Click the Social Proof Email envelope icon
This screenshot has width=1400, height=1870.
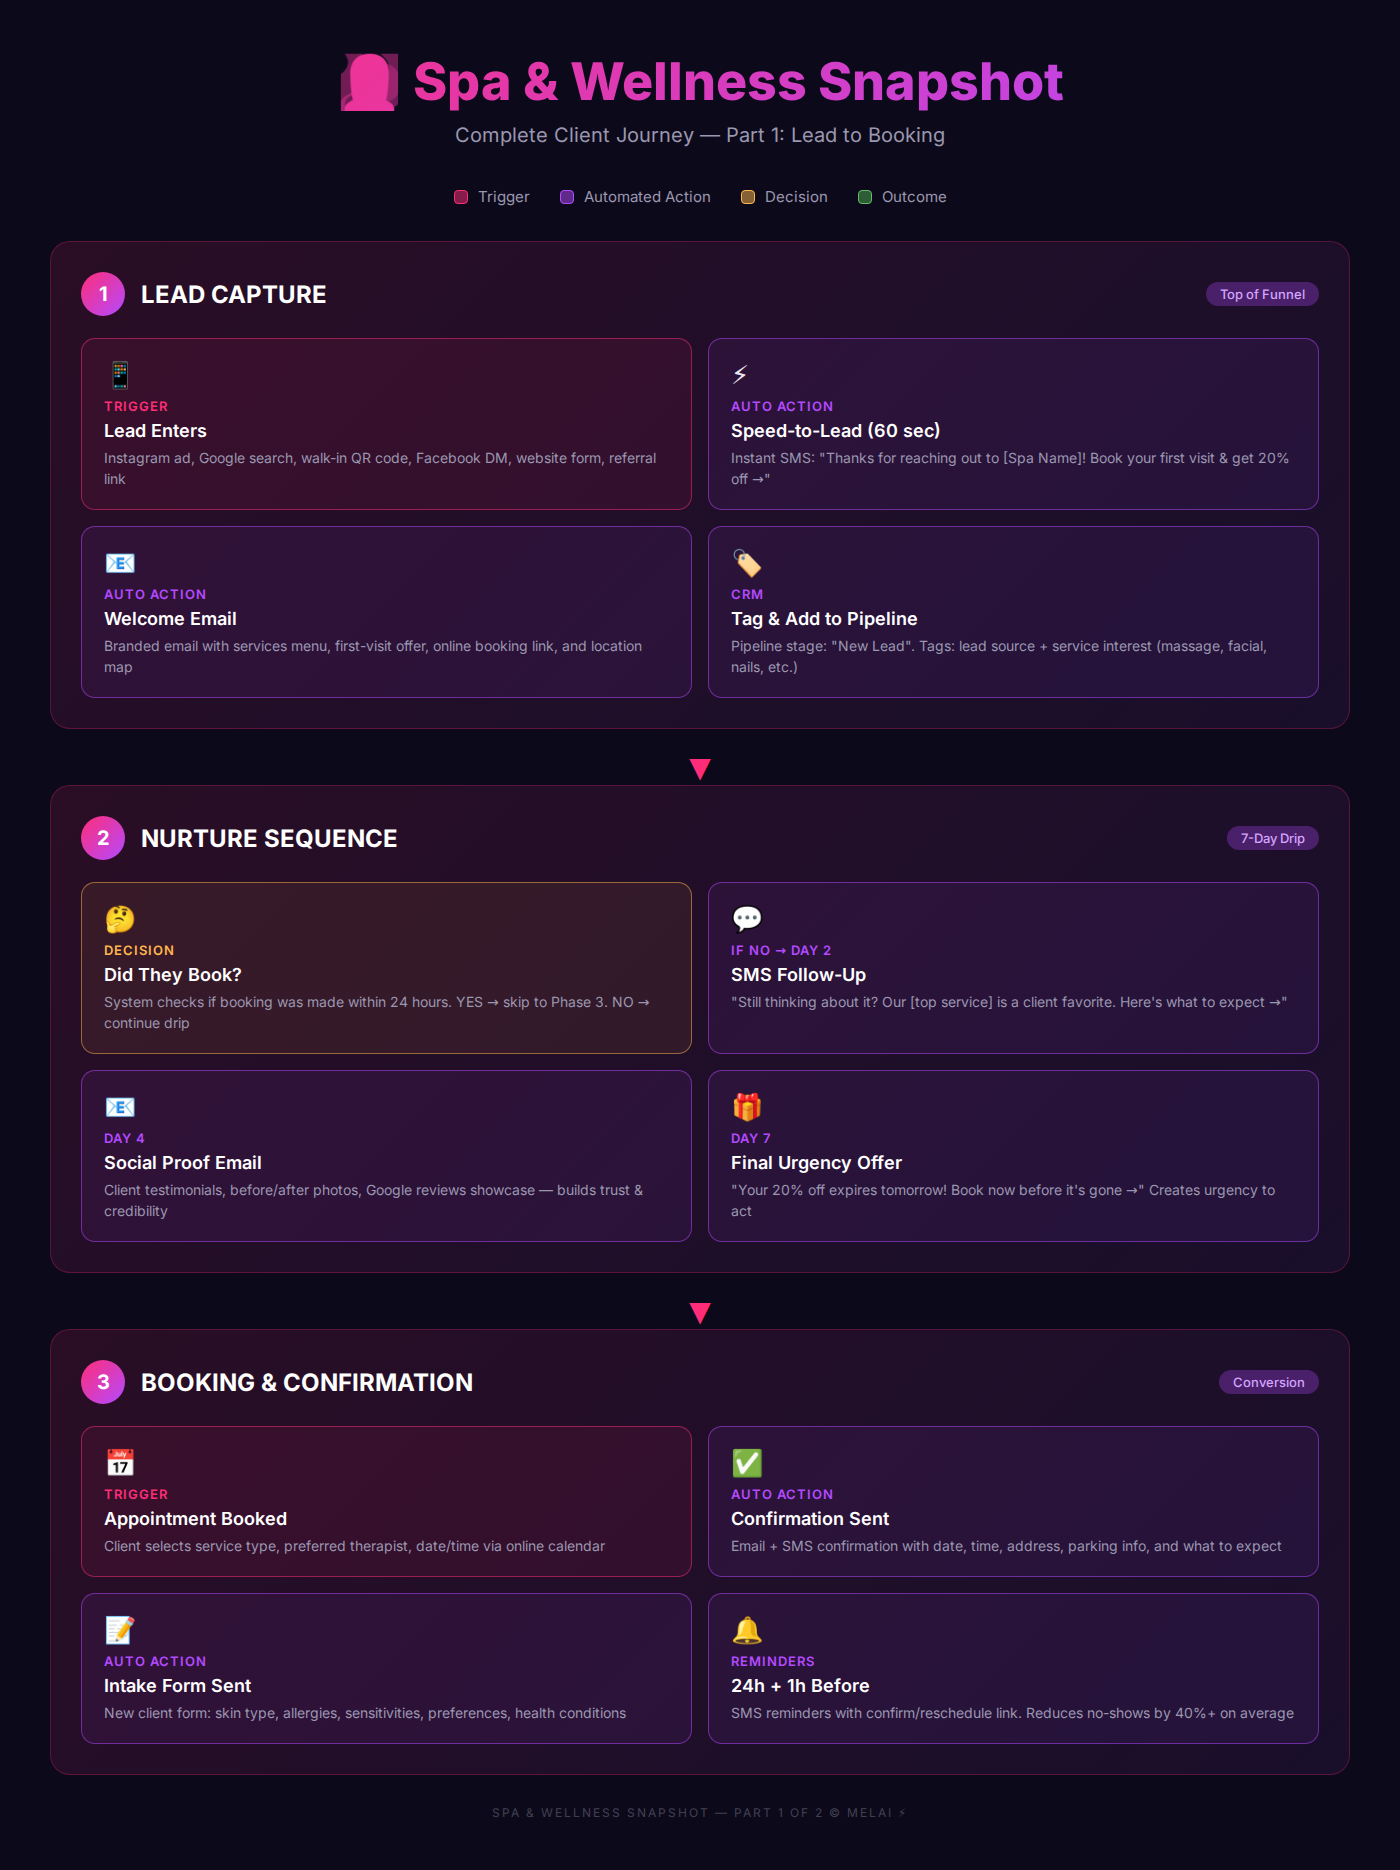(120, 1107)
